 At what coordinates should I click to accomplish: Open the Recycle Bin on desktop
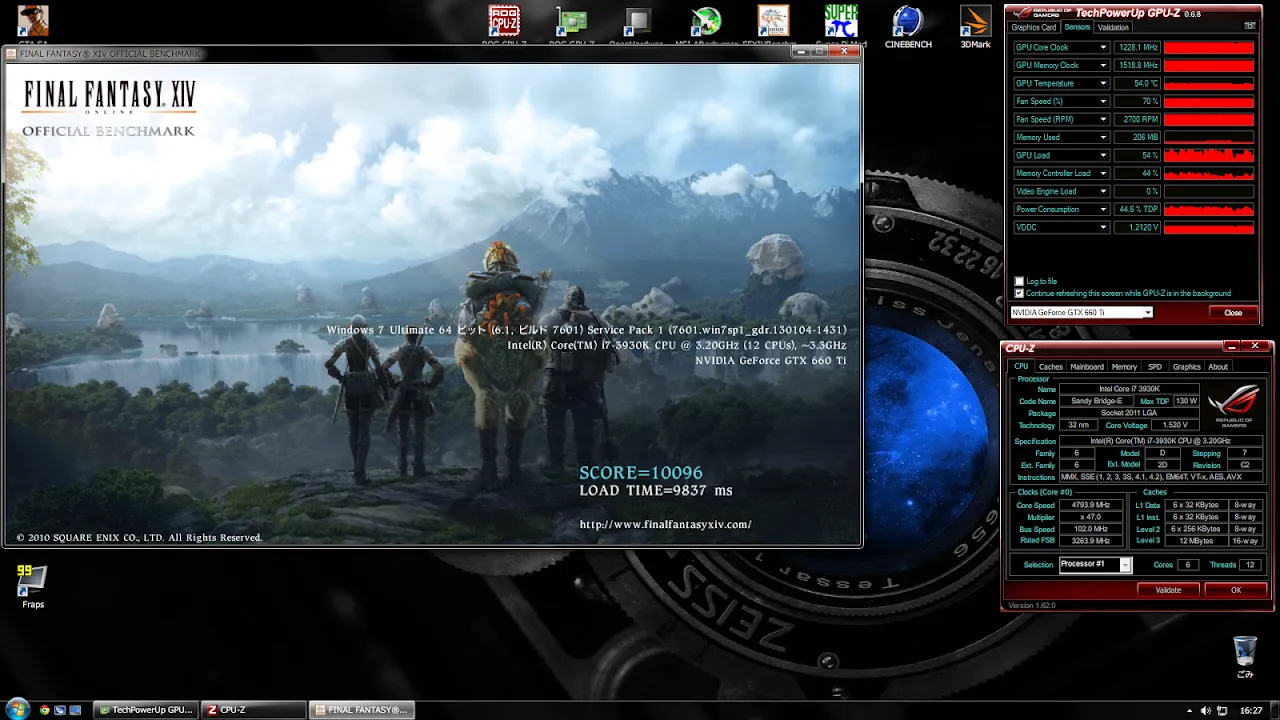click(x=1245, y=653)
